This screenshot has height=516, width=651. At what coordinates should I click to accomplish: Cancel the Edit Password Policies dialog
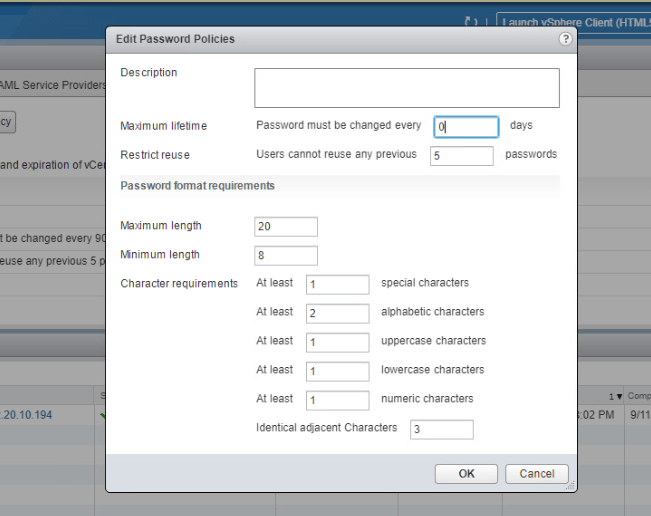pos(537,473)
